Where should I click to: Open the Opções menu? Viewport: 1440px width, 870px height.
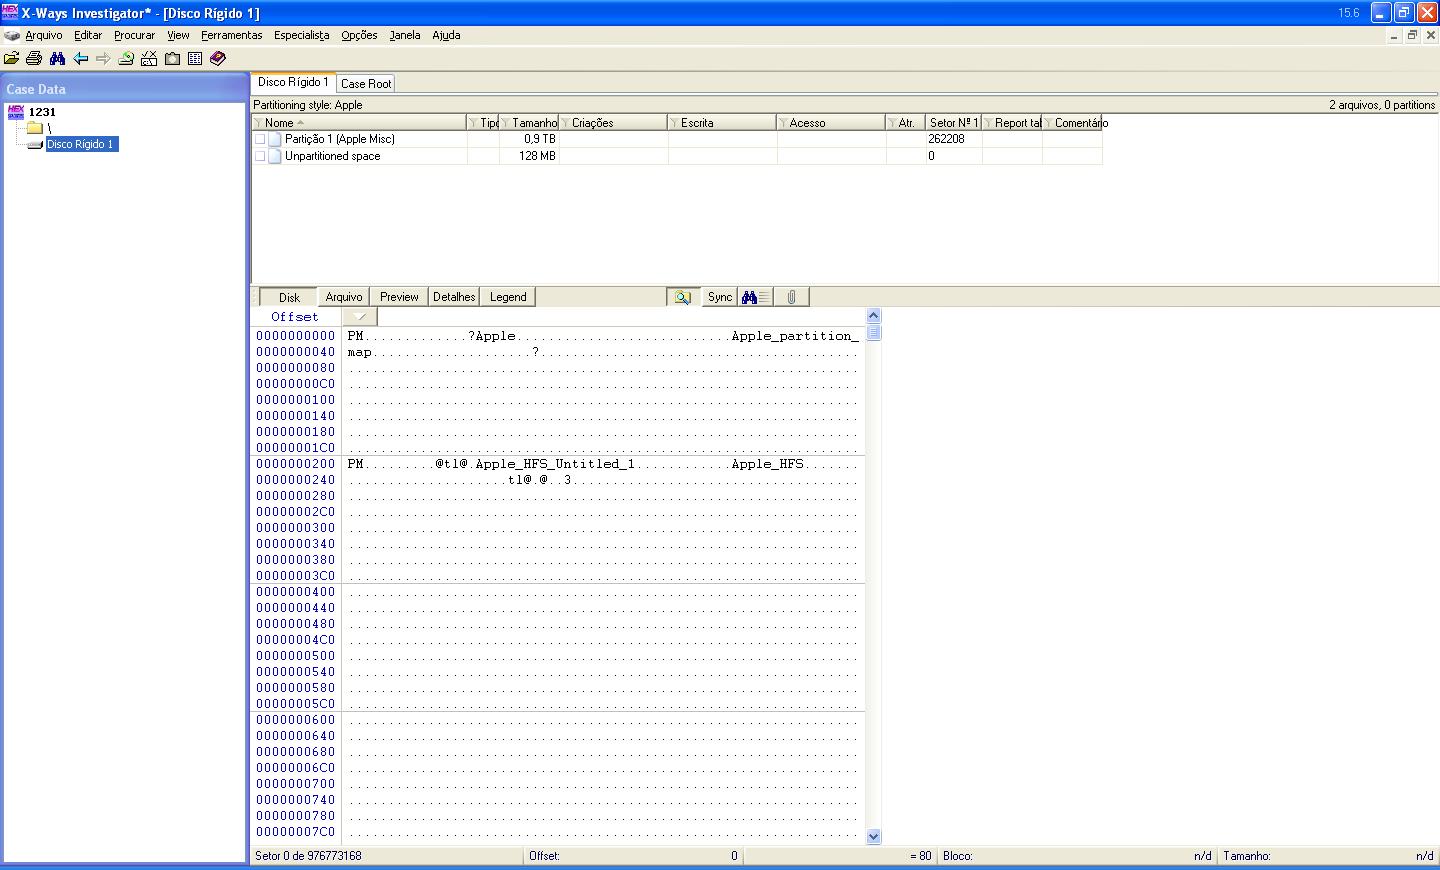[359, 35]
